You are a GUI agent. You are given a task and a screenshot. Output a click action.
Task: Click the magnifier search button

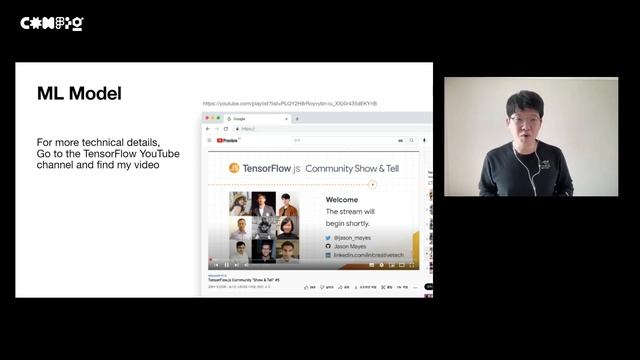(x=411, y=140)
